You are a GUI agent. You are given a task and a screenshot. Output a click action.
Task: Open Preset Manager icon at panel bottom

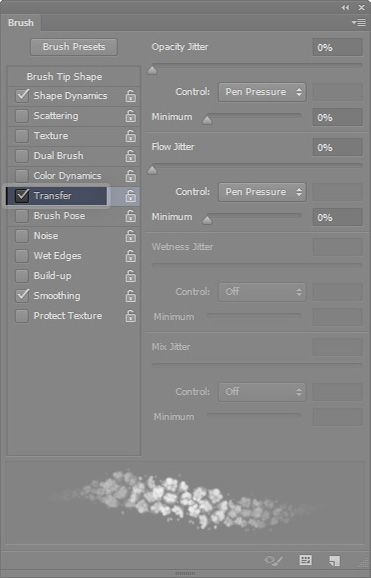(305, 560)
